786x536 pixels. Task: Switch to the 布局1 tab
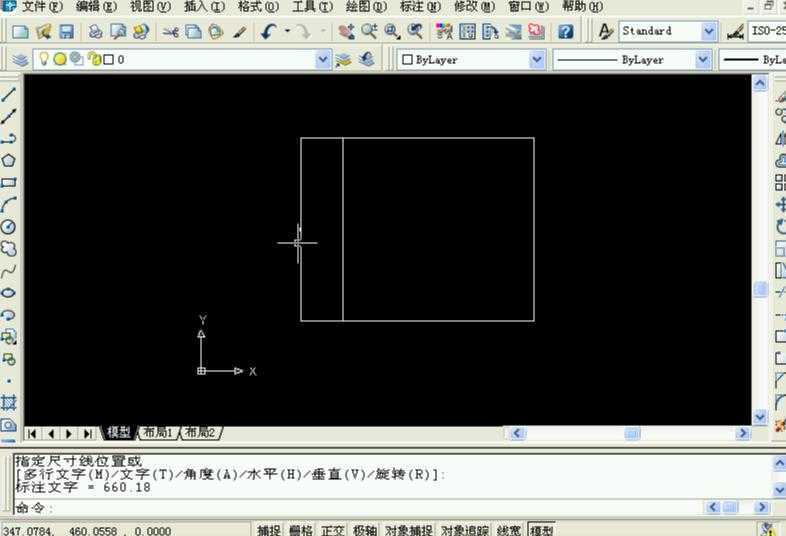pyautogui.click(x=158, y=432)
